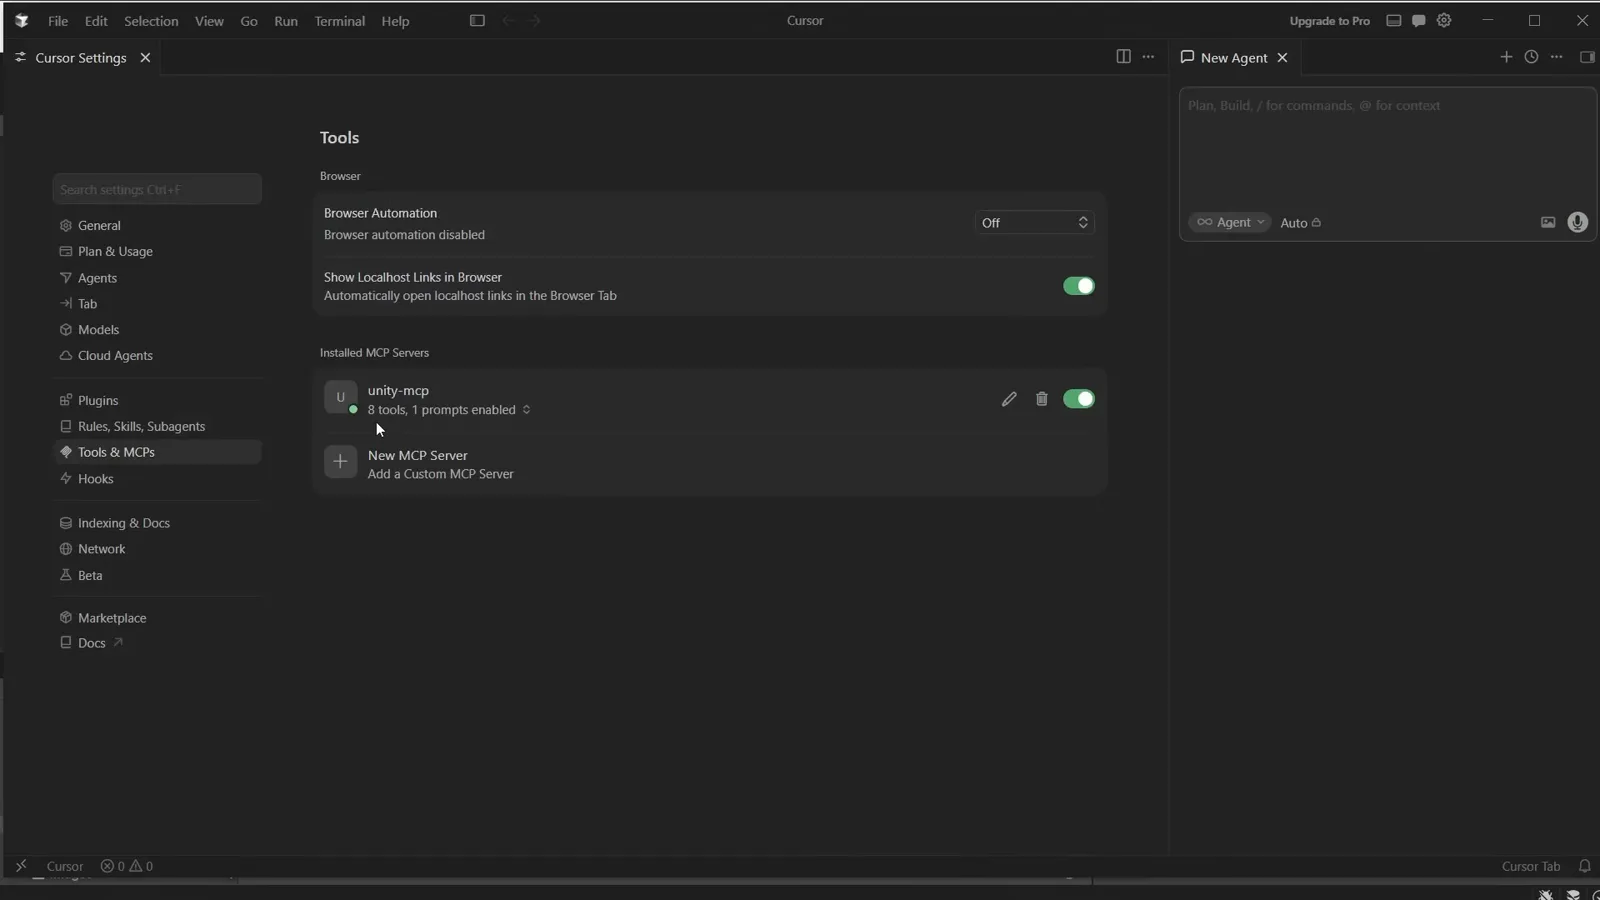Open Indexing & Docs settings
This screenshot has width=1600, height=900.
point(157,523)
